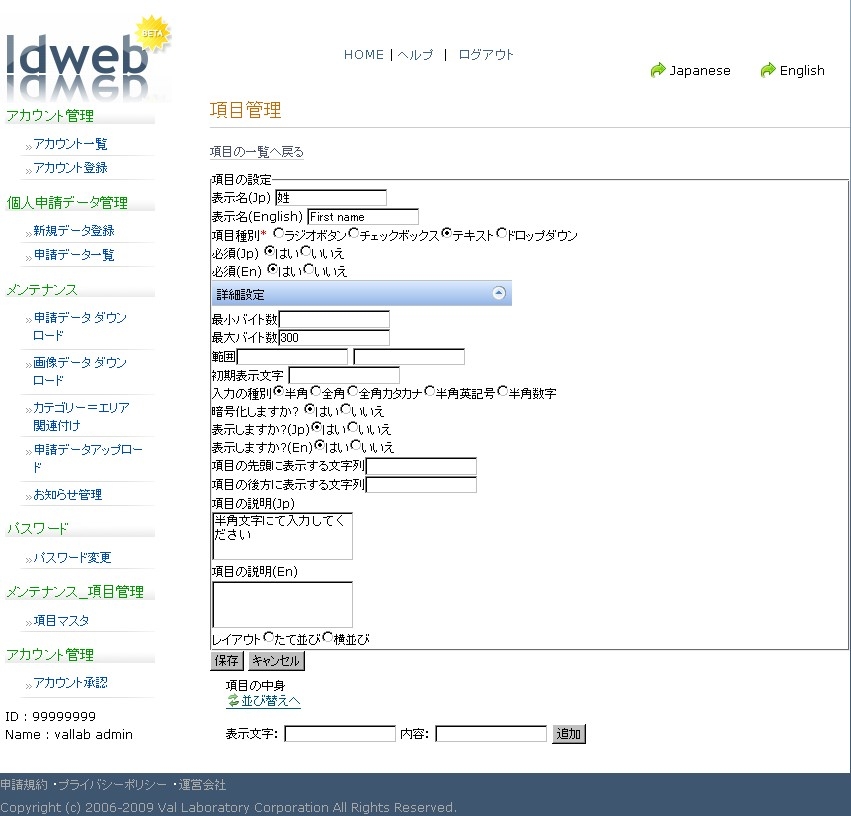This screenshot has height=816, width=851.
Task: Open カテゴリー=エリア関連付け in sidebar
Action: click(x=81, y=416)
